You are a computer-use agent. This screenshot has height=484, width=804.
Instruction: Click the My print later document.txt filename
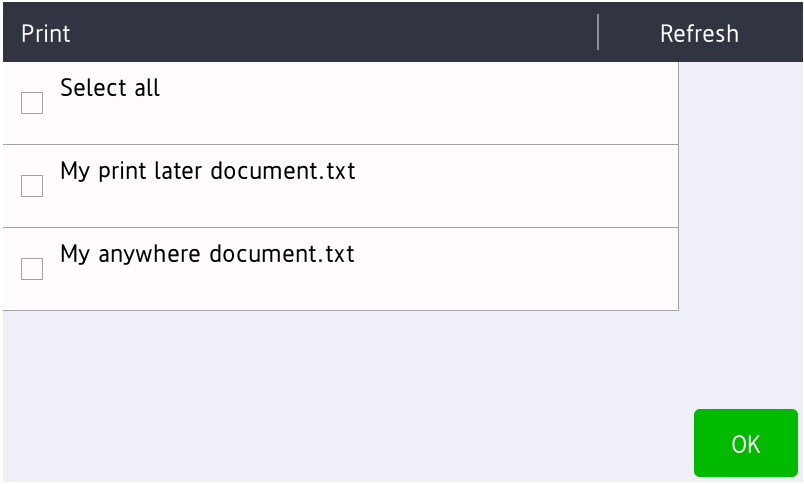coord(208,171)
